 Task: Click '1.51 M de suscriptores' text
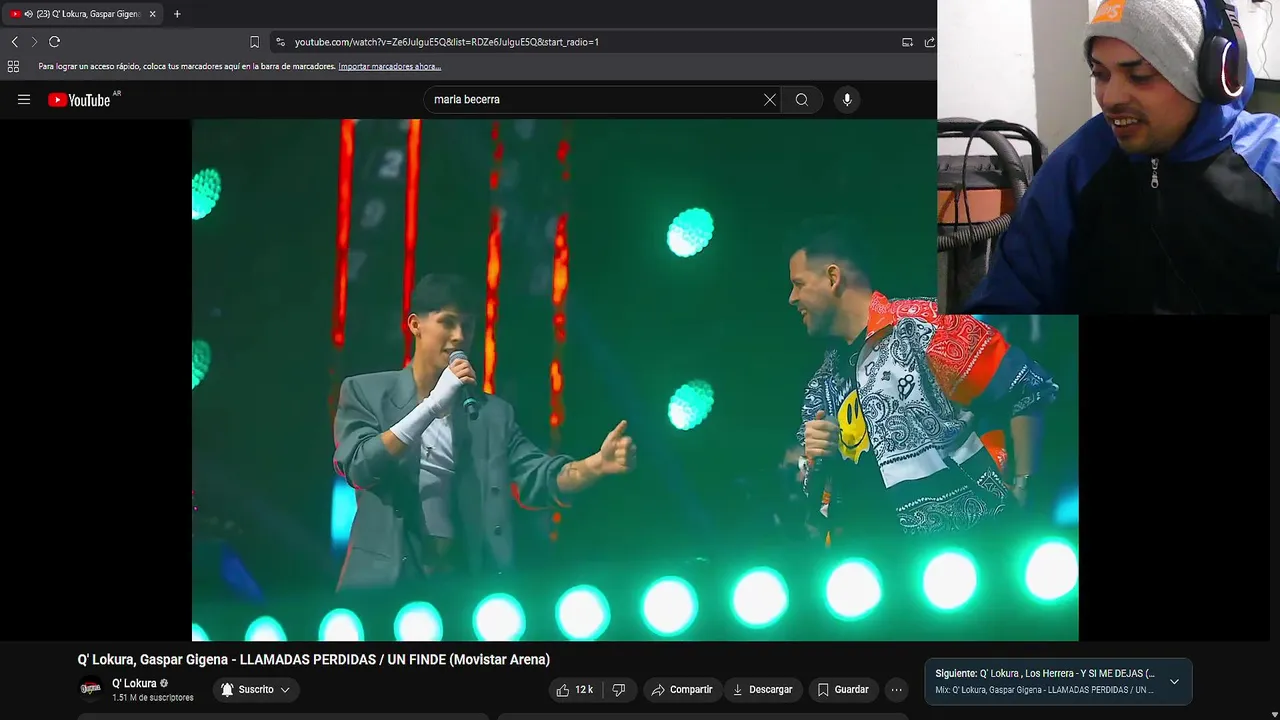tap(153, 698)
